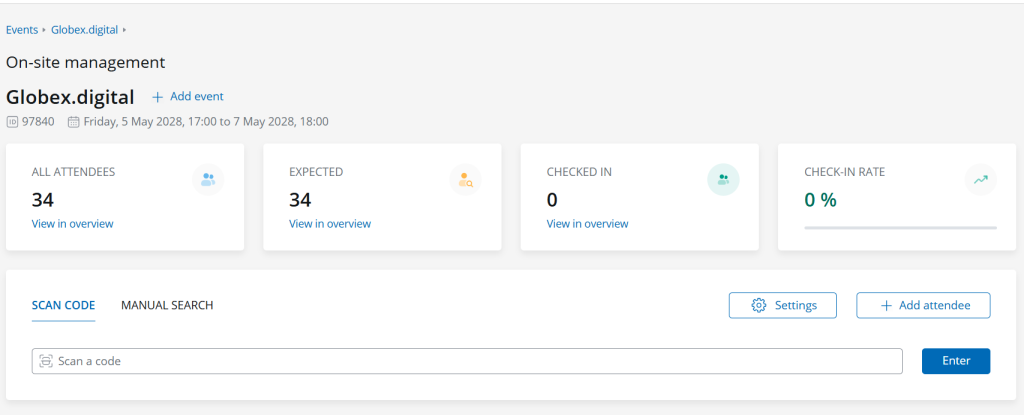The width and height of the screenshot is (1024, 415).
Task: Open the Settings button
Action: [x=783, y=305]
